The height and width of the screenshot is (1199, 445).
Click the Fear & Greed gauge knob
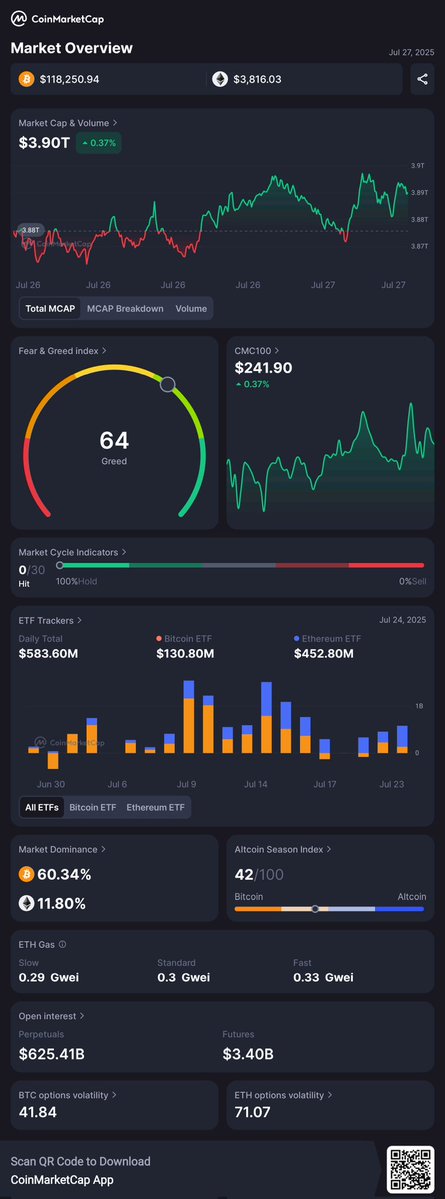(167, 384)
